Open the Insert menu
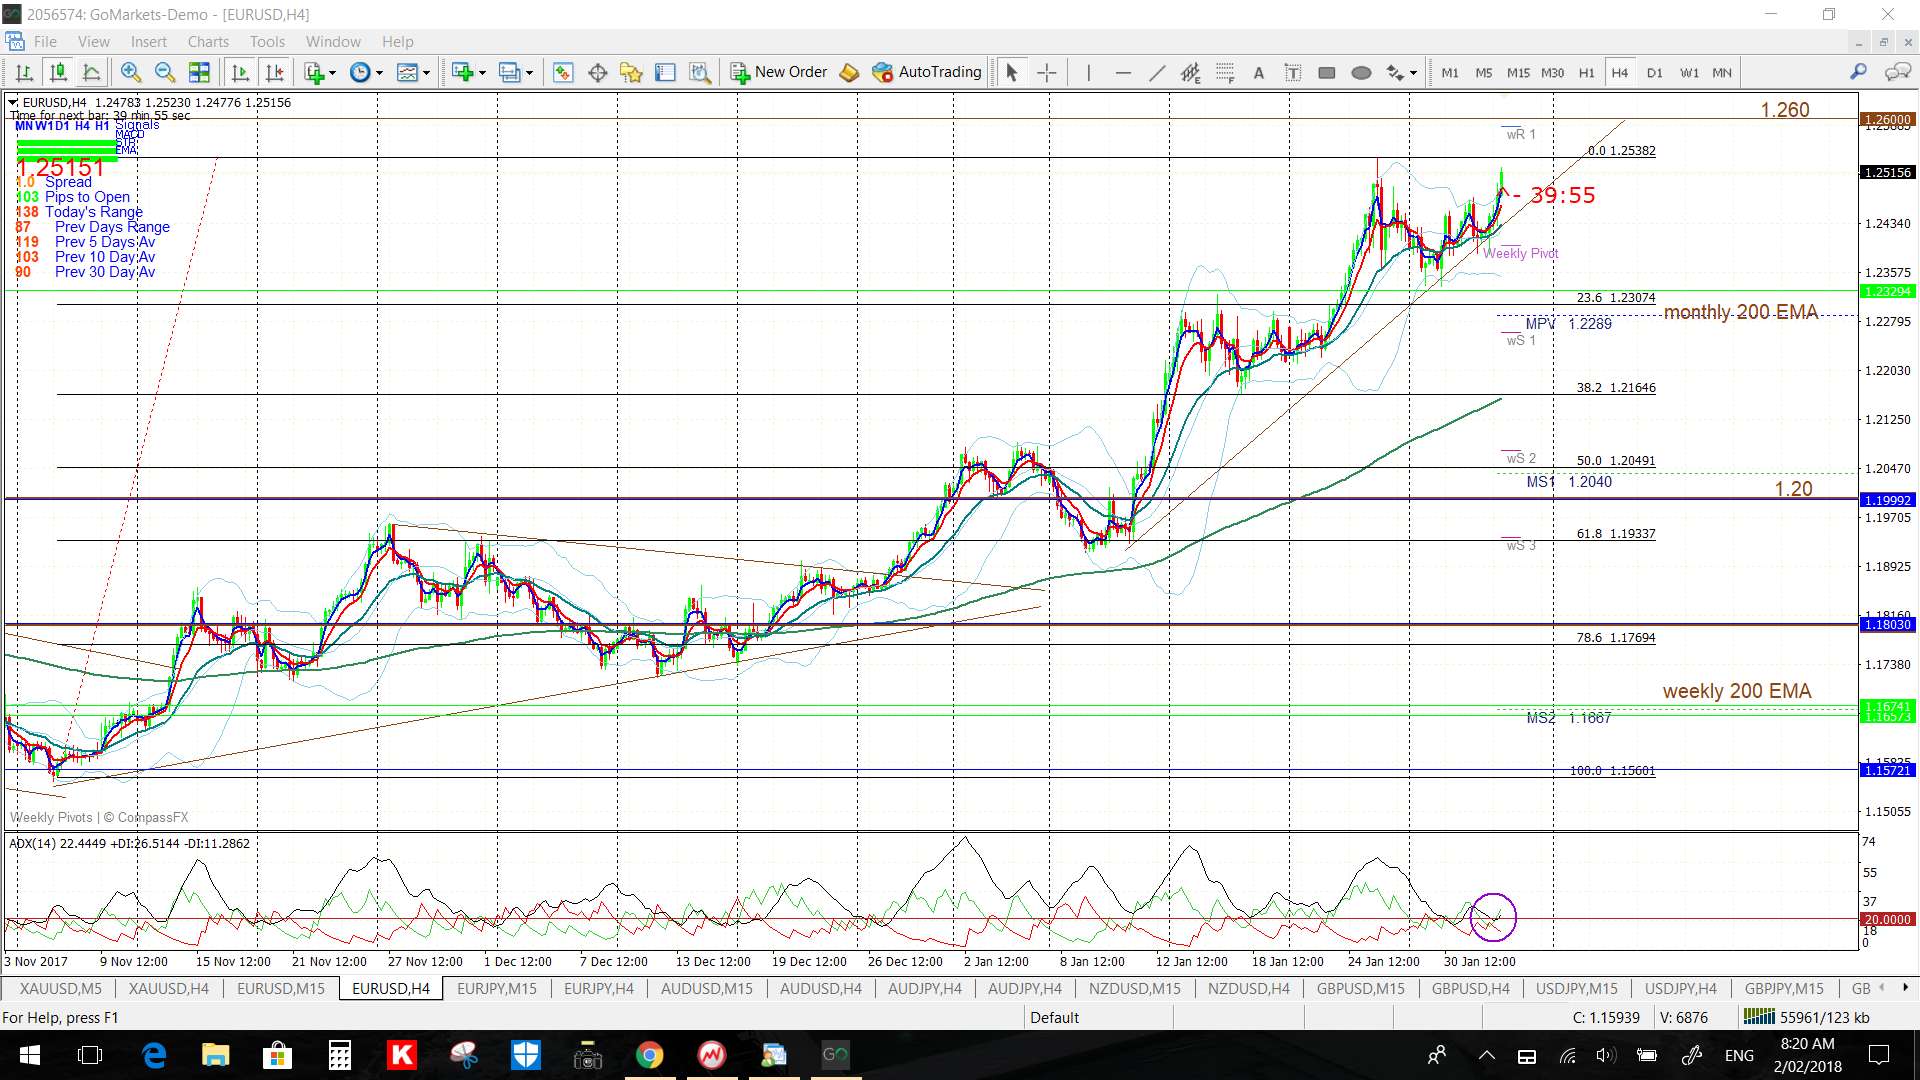This screenshot has height=1080, width=1920. click(149, 42)
